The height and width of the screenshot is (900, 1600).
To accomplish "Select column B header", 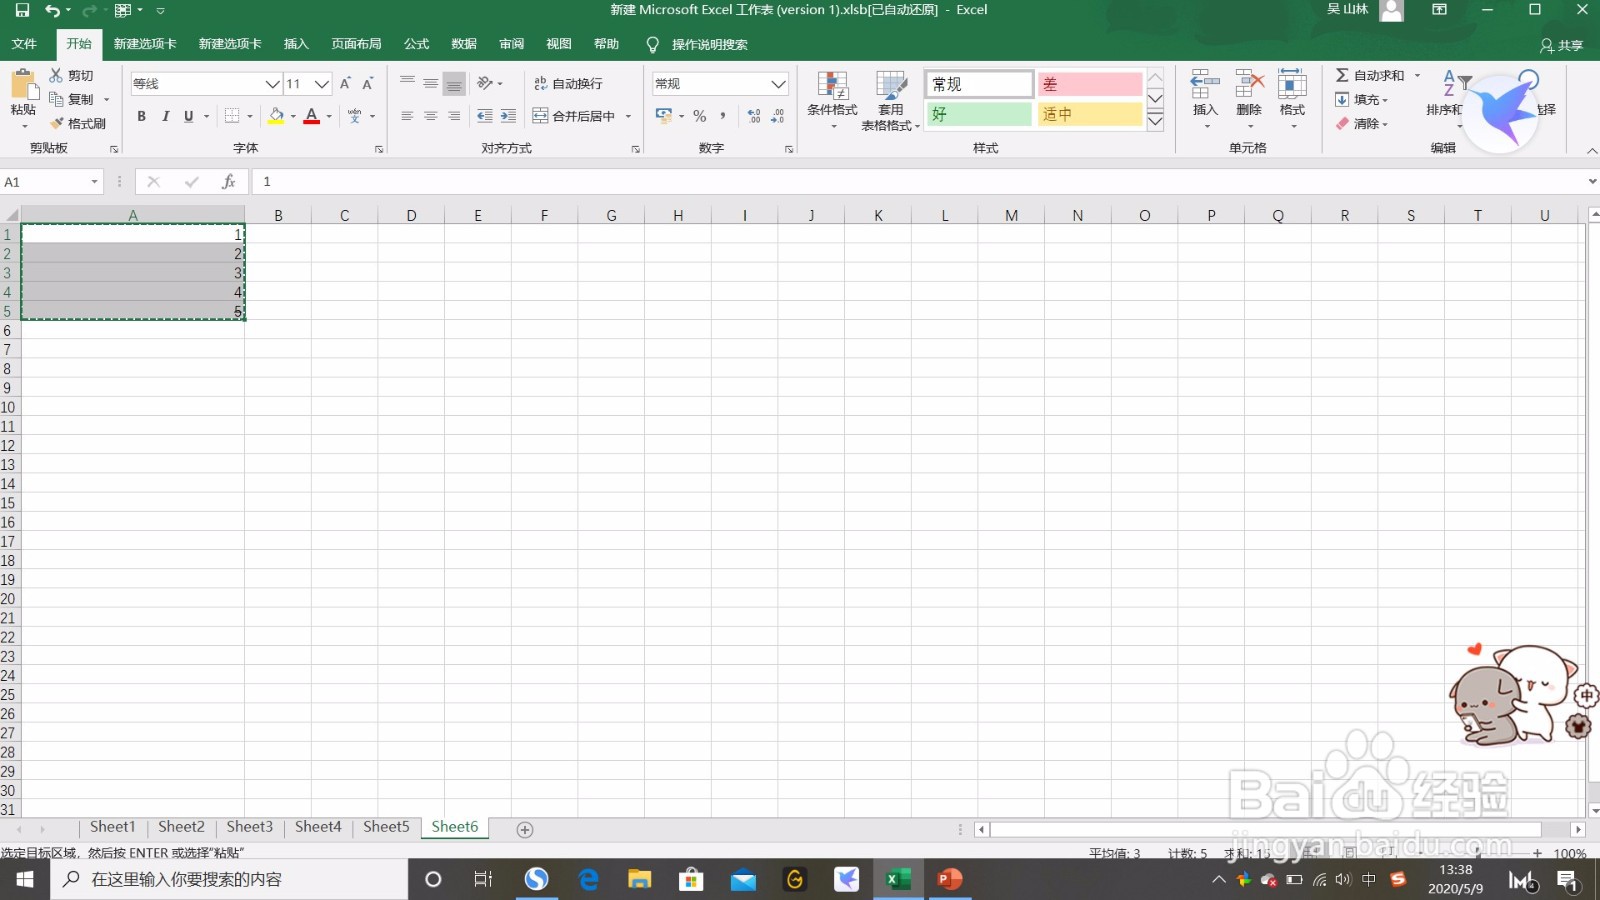I will tap(278, 215).
